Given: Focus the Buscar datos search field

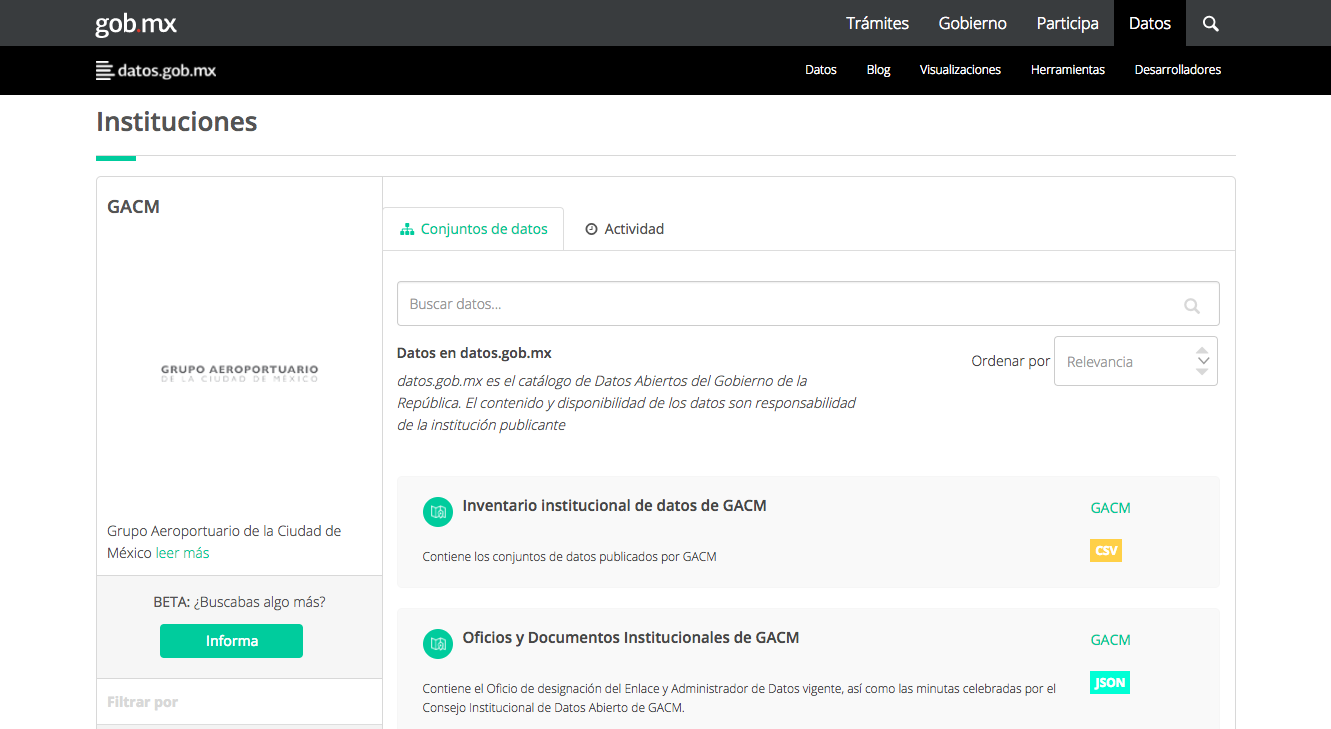Looking at the screenshot, I should point(808,304).
